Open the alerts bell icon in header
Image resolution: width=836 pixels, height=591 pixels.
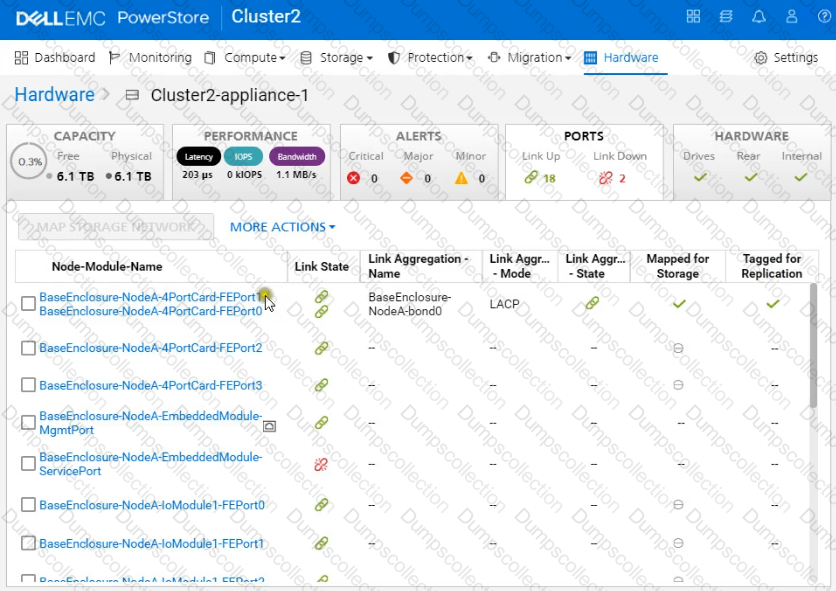click(759, 17)
